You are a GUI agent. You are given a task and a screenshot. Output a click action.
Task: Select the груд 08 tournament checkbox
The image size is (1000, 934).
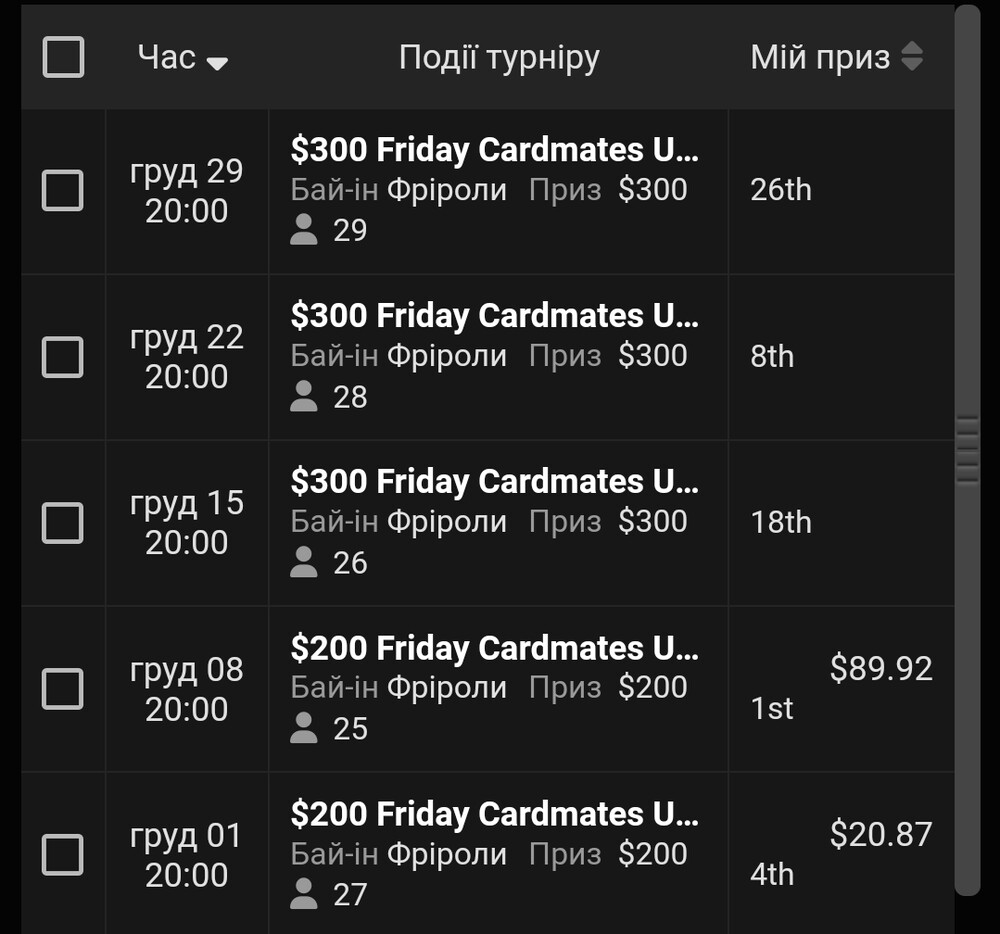[x=62, y=689]
